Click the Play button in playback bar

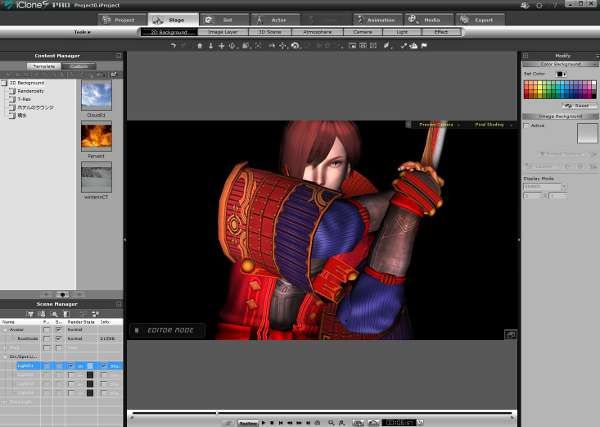pyautogui.click(x=263, y=422)
